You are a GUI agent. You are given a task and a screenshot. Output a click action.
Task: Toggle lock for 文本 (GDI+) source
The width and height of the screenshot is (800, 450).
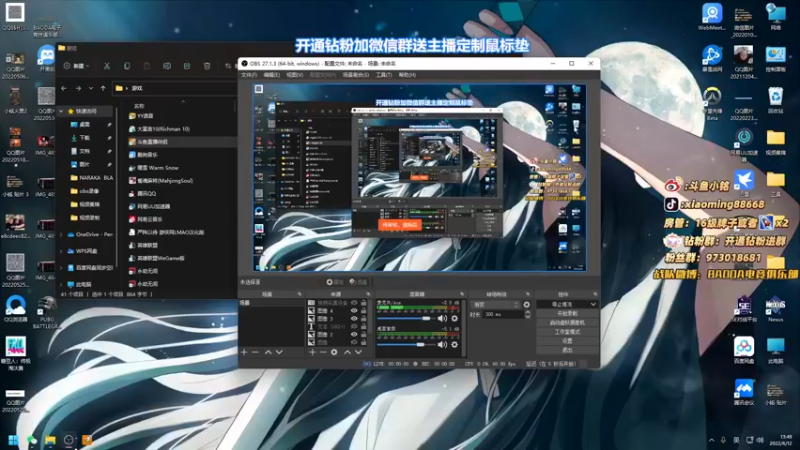(x=363, y=327)
